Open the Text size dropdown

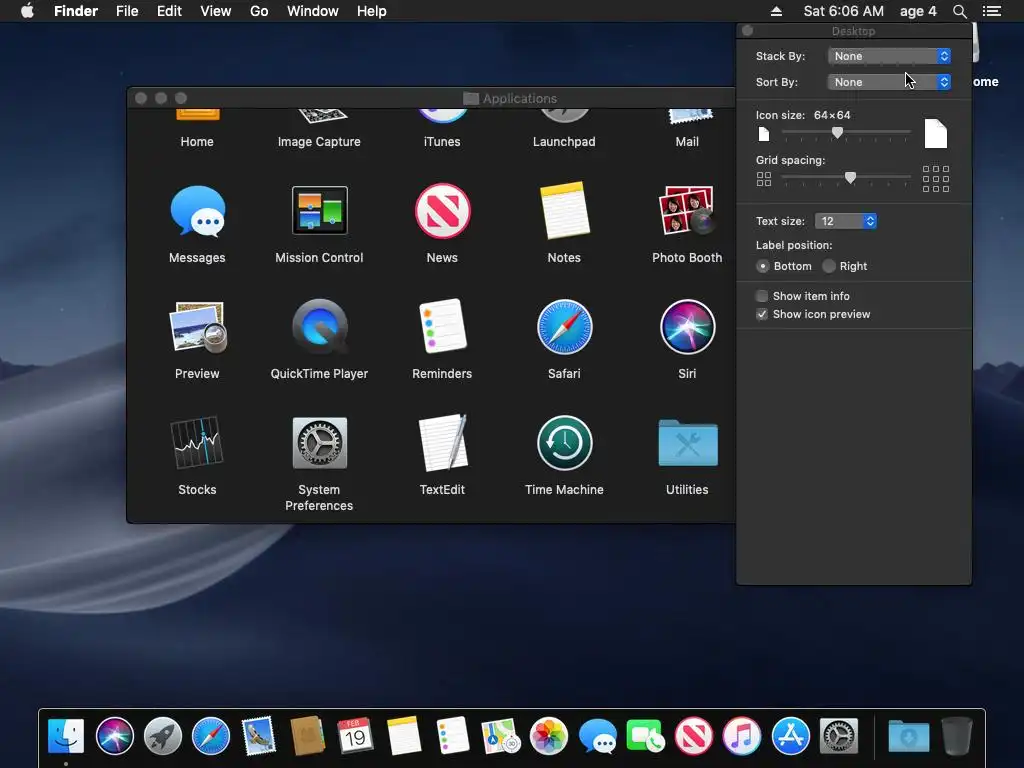pos(846,221)
